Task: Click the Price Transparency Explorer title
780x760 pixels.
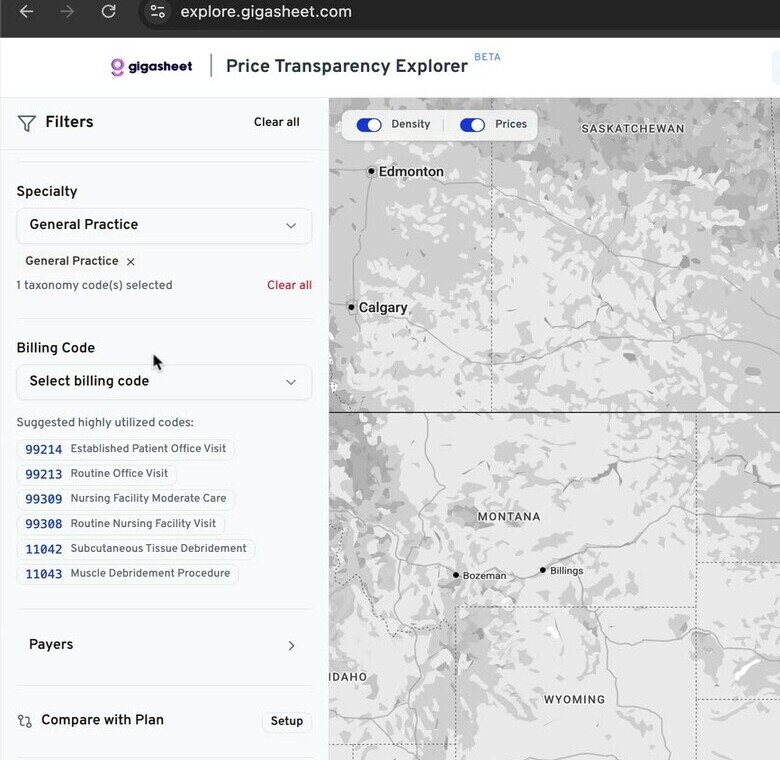Action: click(347, 66)
